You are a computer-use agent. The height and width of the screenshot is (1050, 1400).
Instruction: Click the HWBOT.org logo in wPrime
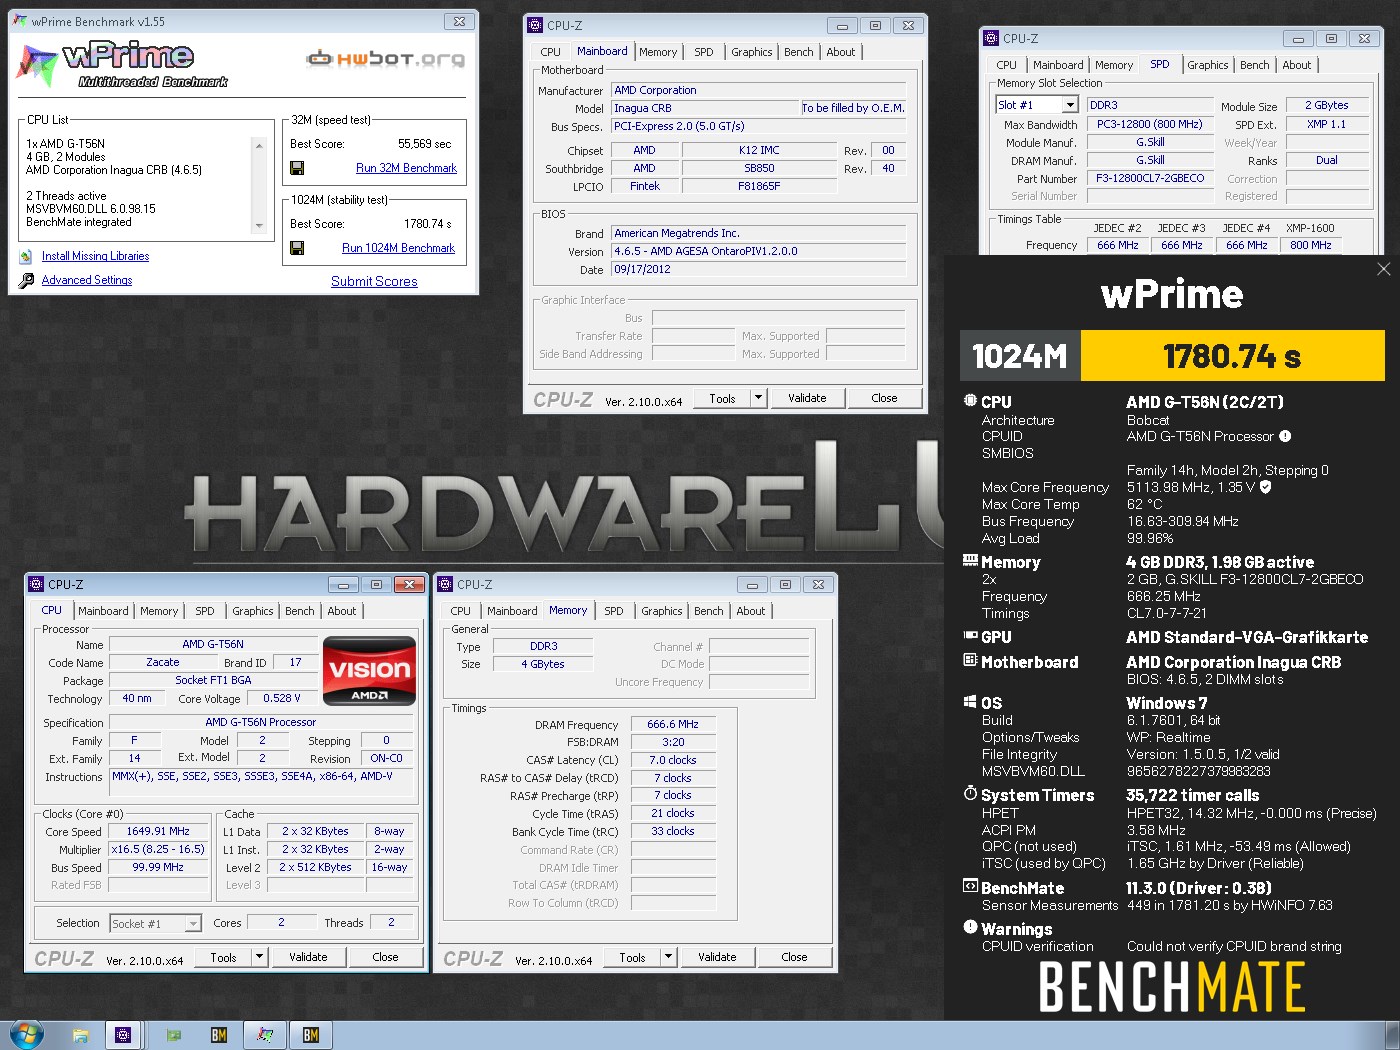[x=385, y=59]
